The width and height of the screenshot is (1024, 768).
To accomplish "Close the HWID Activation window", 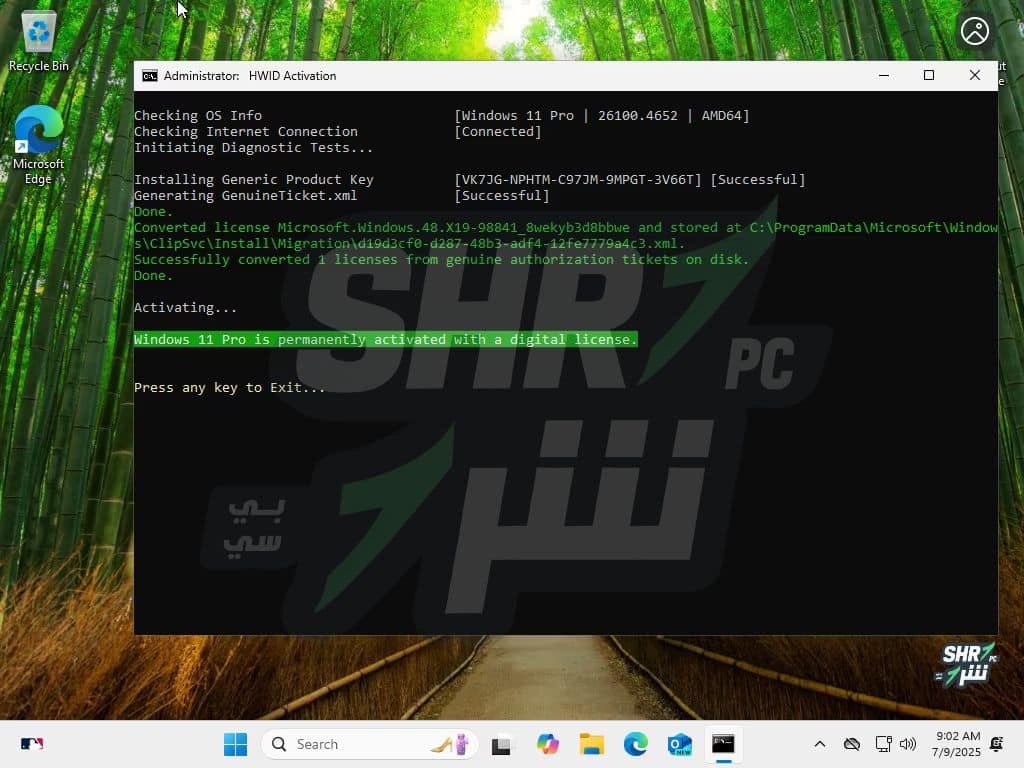I will tap(974, 76).
